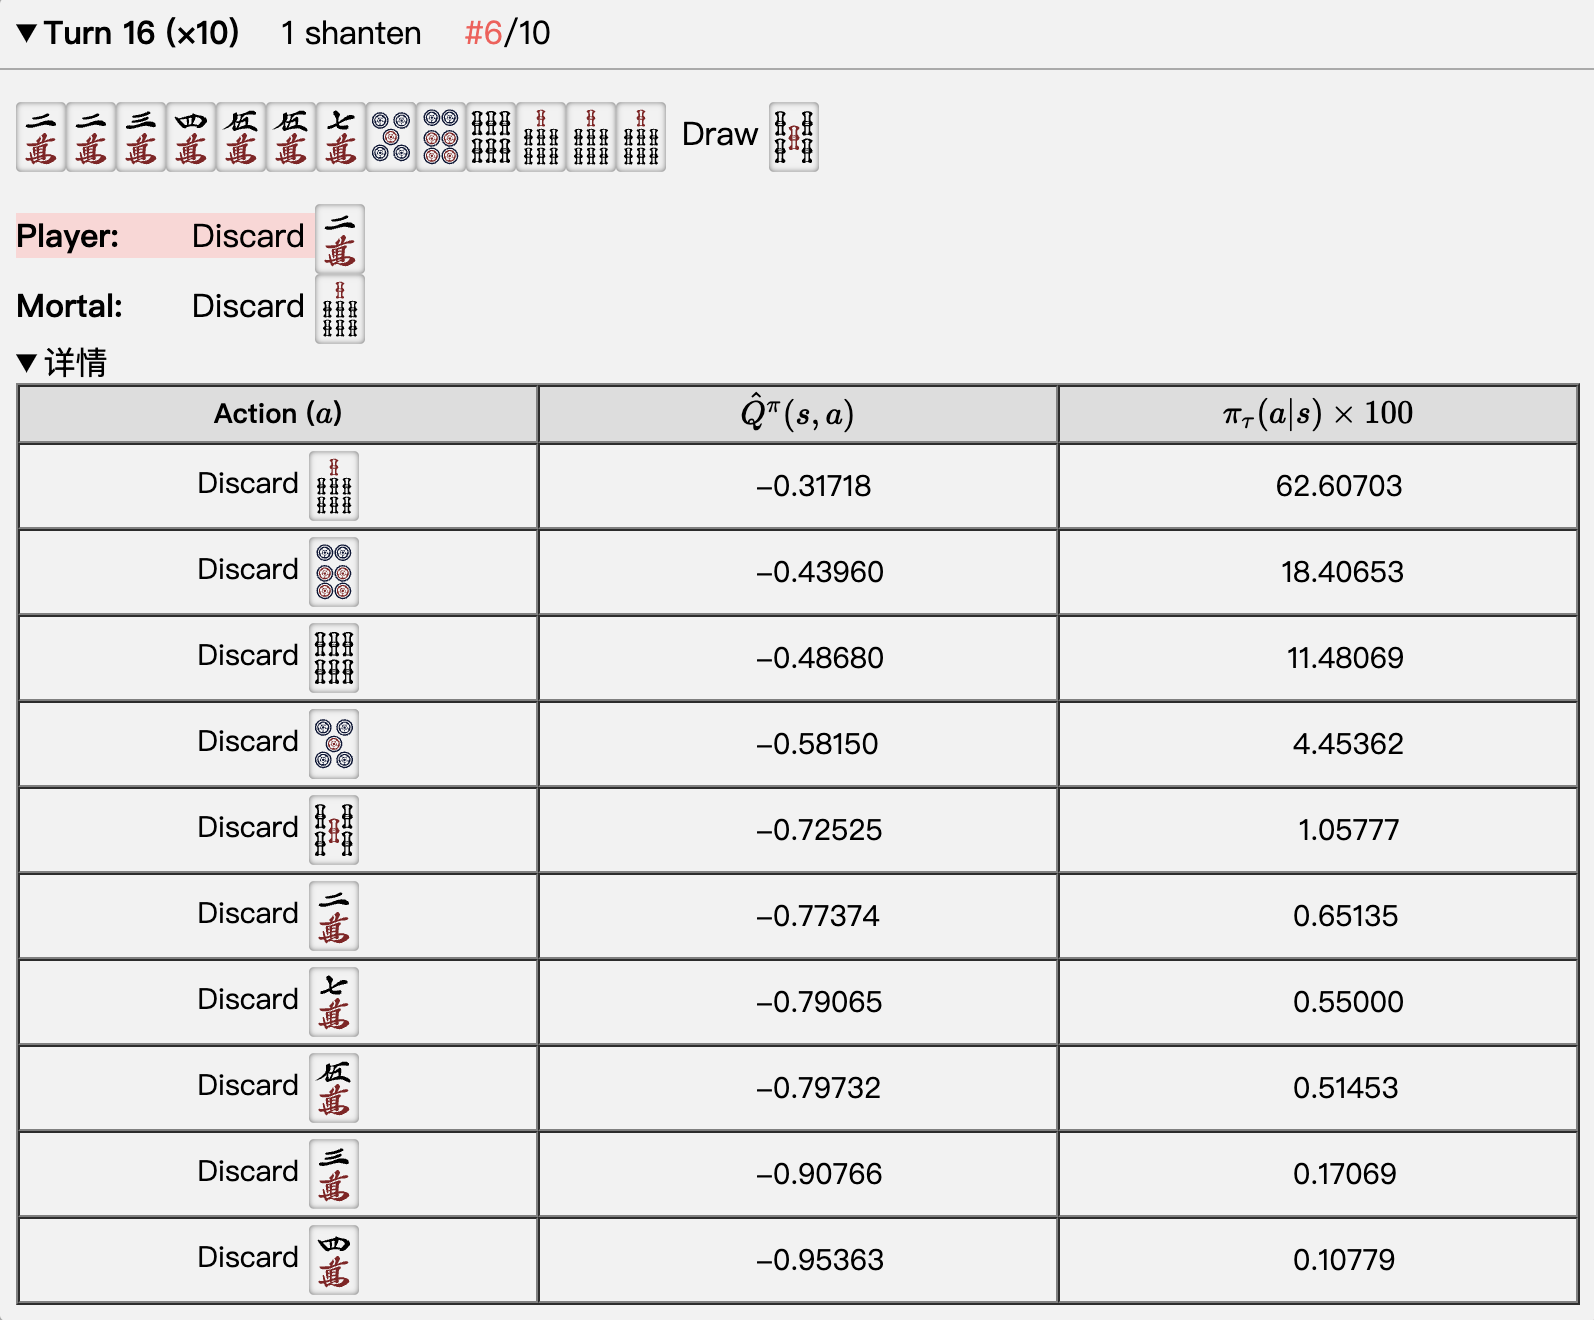The image size is (1594, 1320).
Task: Click the '1 shanten' label
Action: (x=351, y=33)
